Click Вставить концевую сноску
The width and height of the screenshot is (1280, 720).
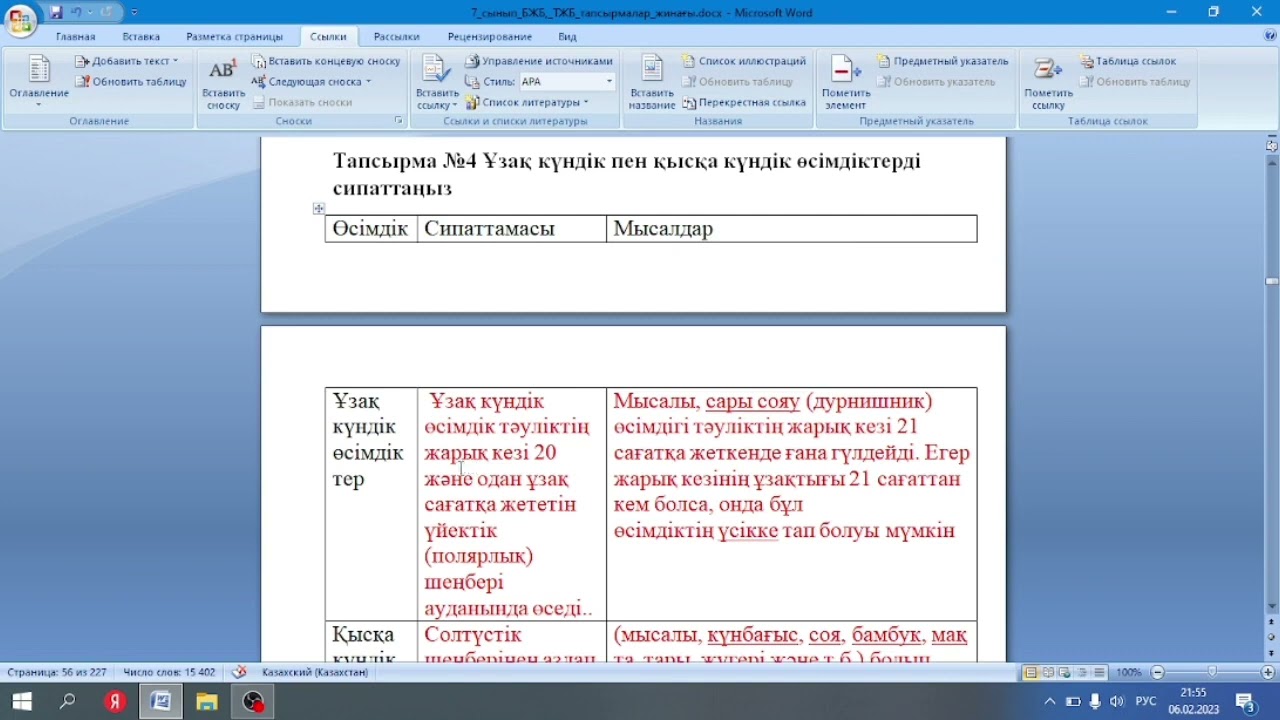(x=325, y=61)
